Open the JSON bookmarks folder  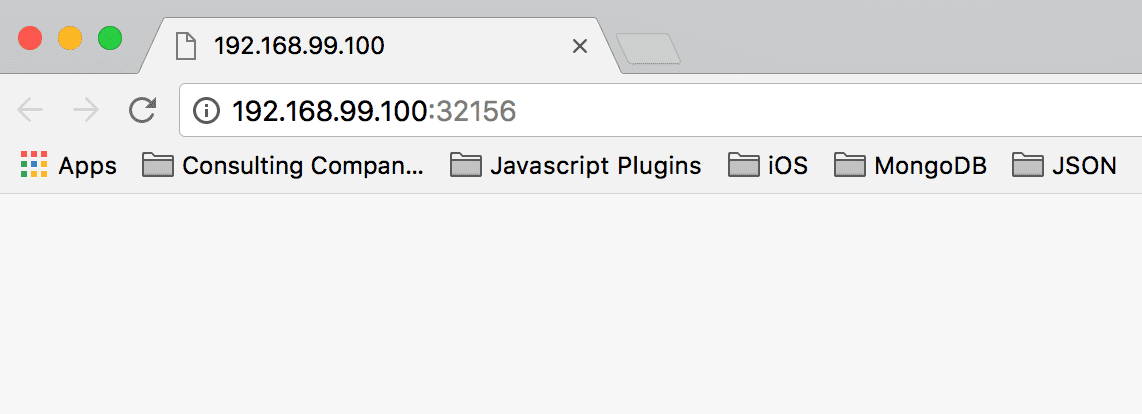click(1064, 165)
